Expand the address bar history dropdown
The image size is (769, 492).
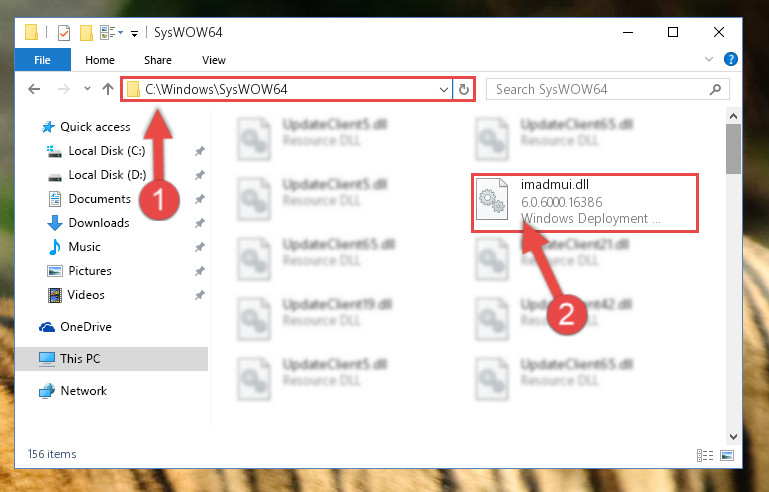click(x=443, y=90)
